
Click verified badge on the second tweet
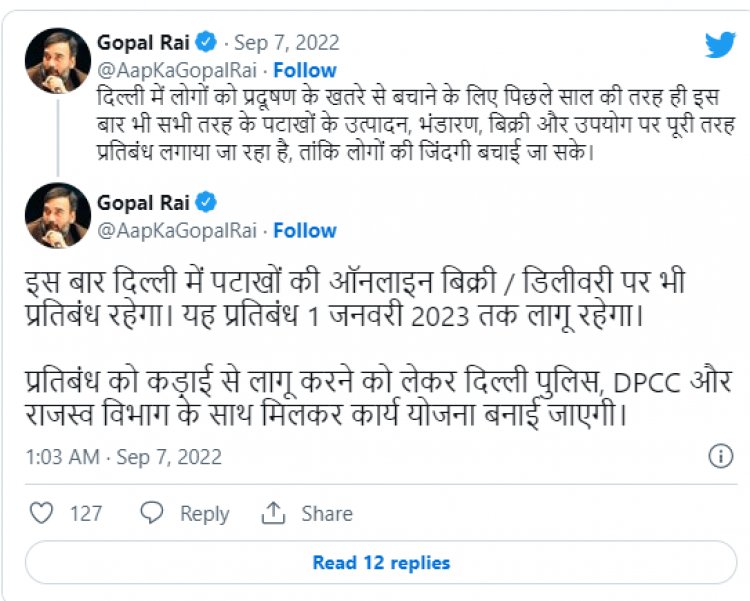(x=207, y=202)
